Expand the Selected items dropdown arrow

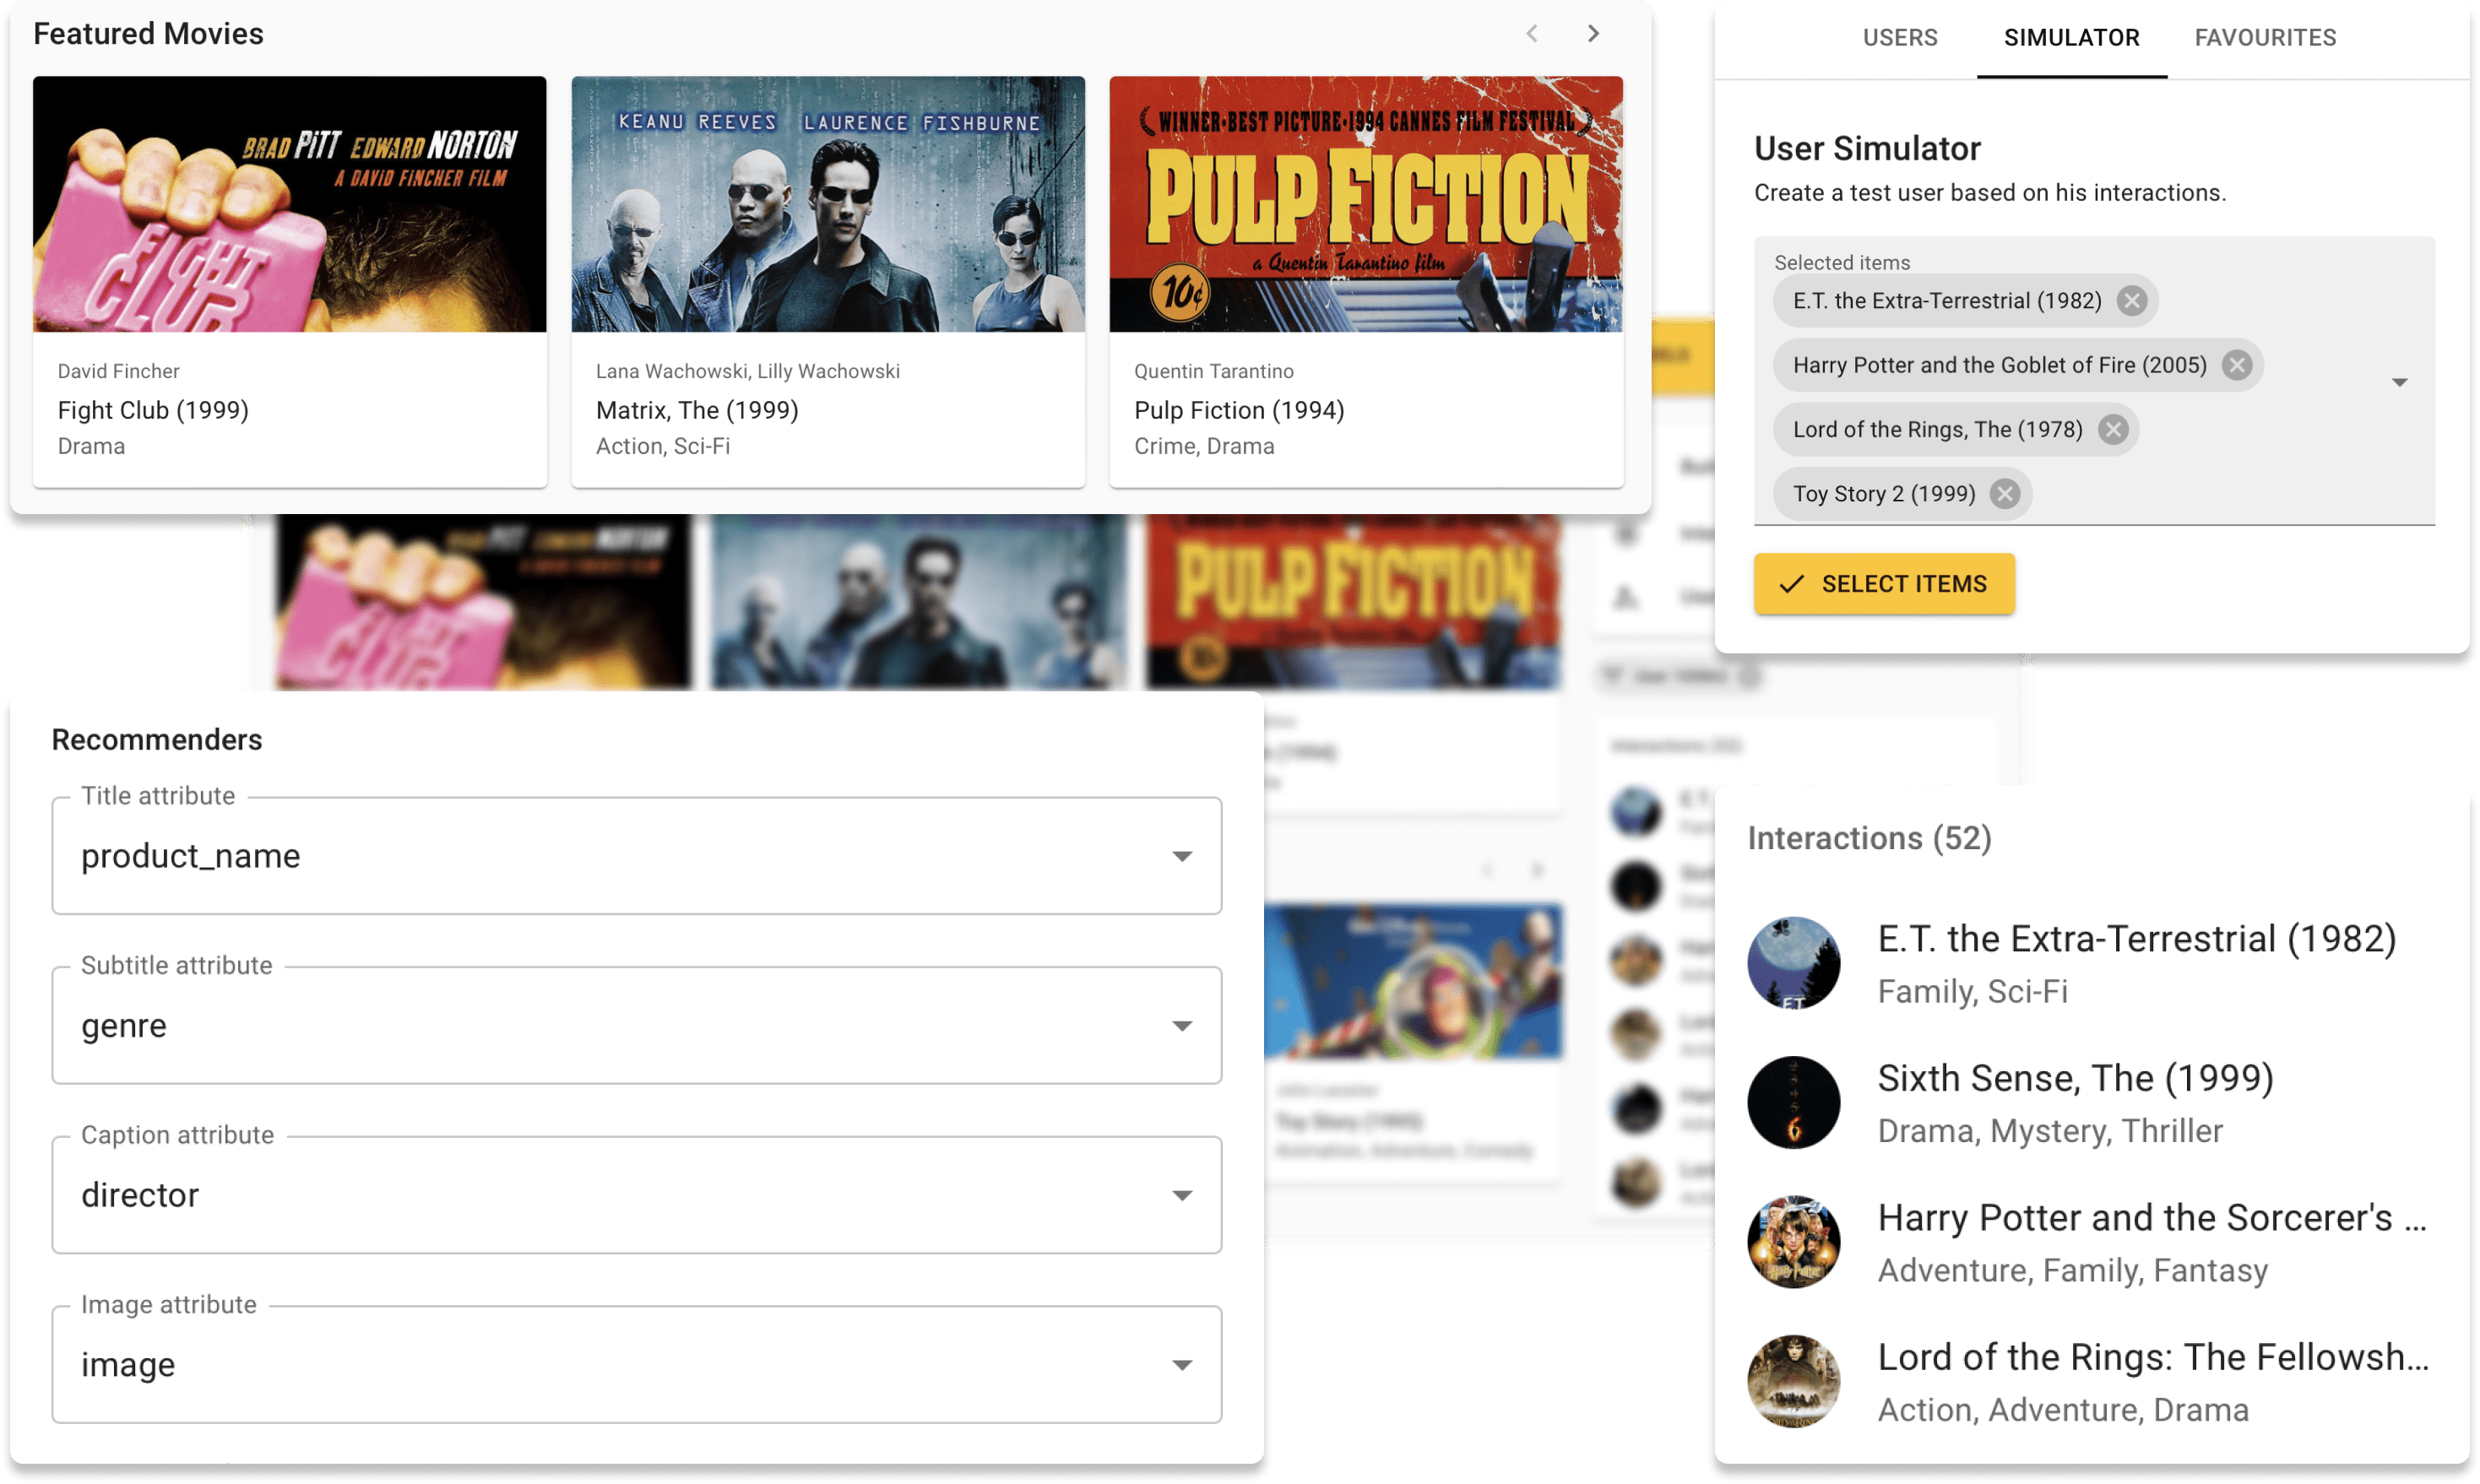pos(2399,383)
